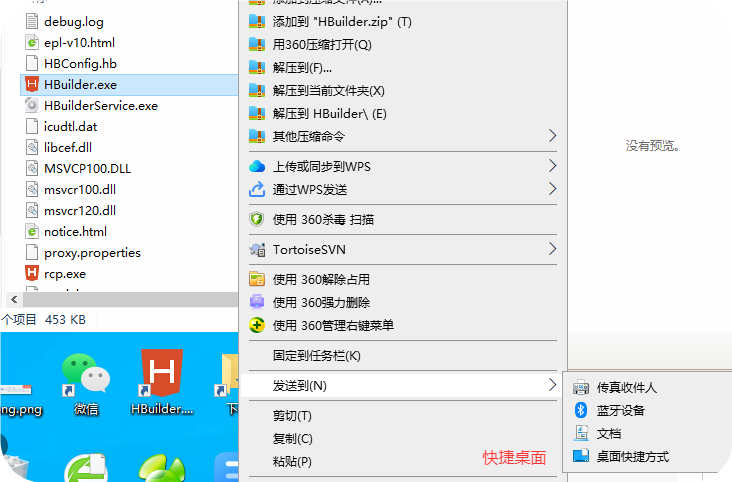Select the file name epl-v10.html

point(79,43)
